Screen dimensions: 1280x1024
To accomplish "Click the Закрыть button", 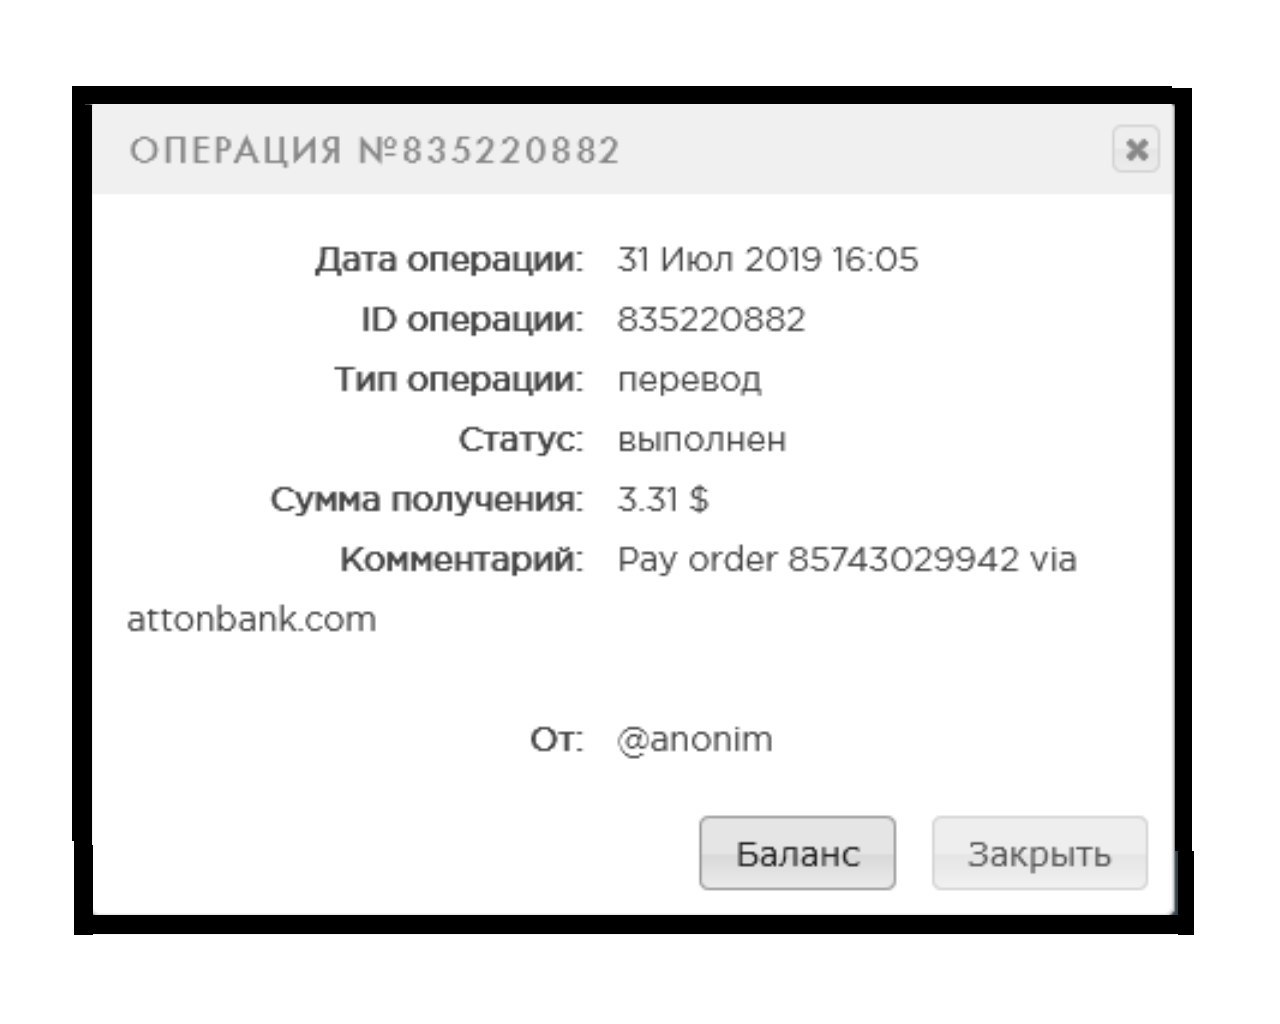I will 1039,853.
